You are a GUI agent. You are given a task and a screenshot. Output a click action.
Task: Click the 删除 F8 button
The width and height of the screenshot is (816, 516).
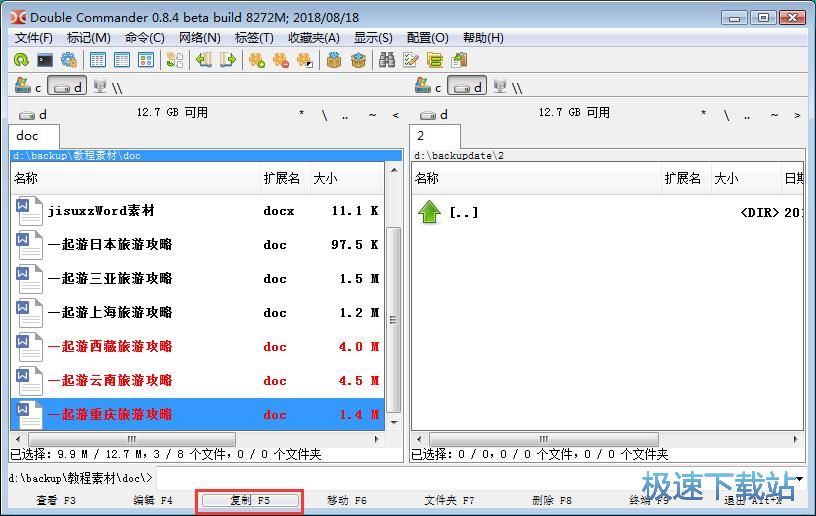pos(551,500)
